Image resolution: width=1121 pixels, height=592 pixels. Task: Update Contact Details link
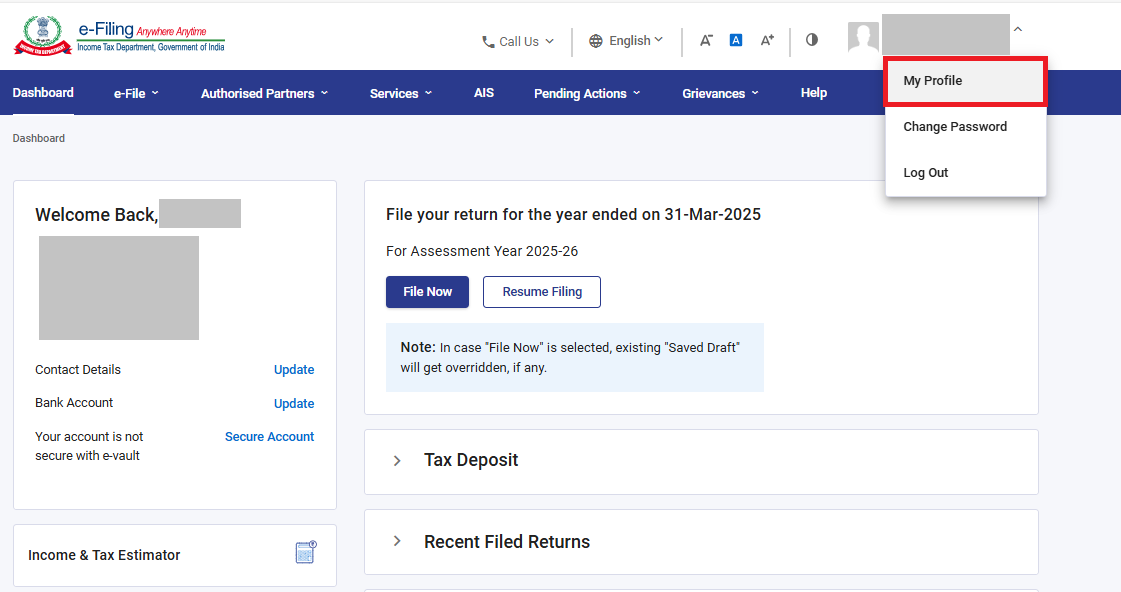[x=294, y=370]
